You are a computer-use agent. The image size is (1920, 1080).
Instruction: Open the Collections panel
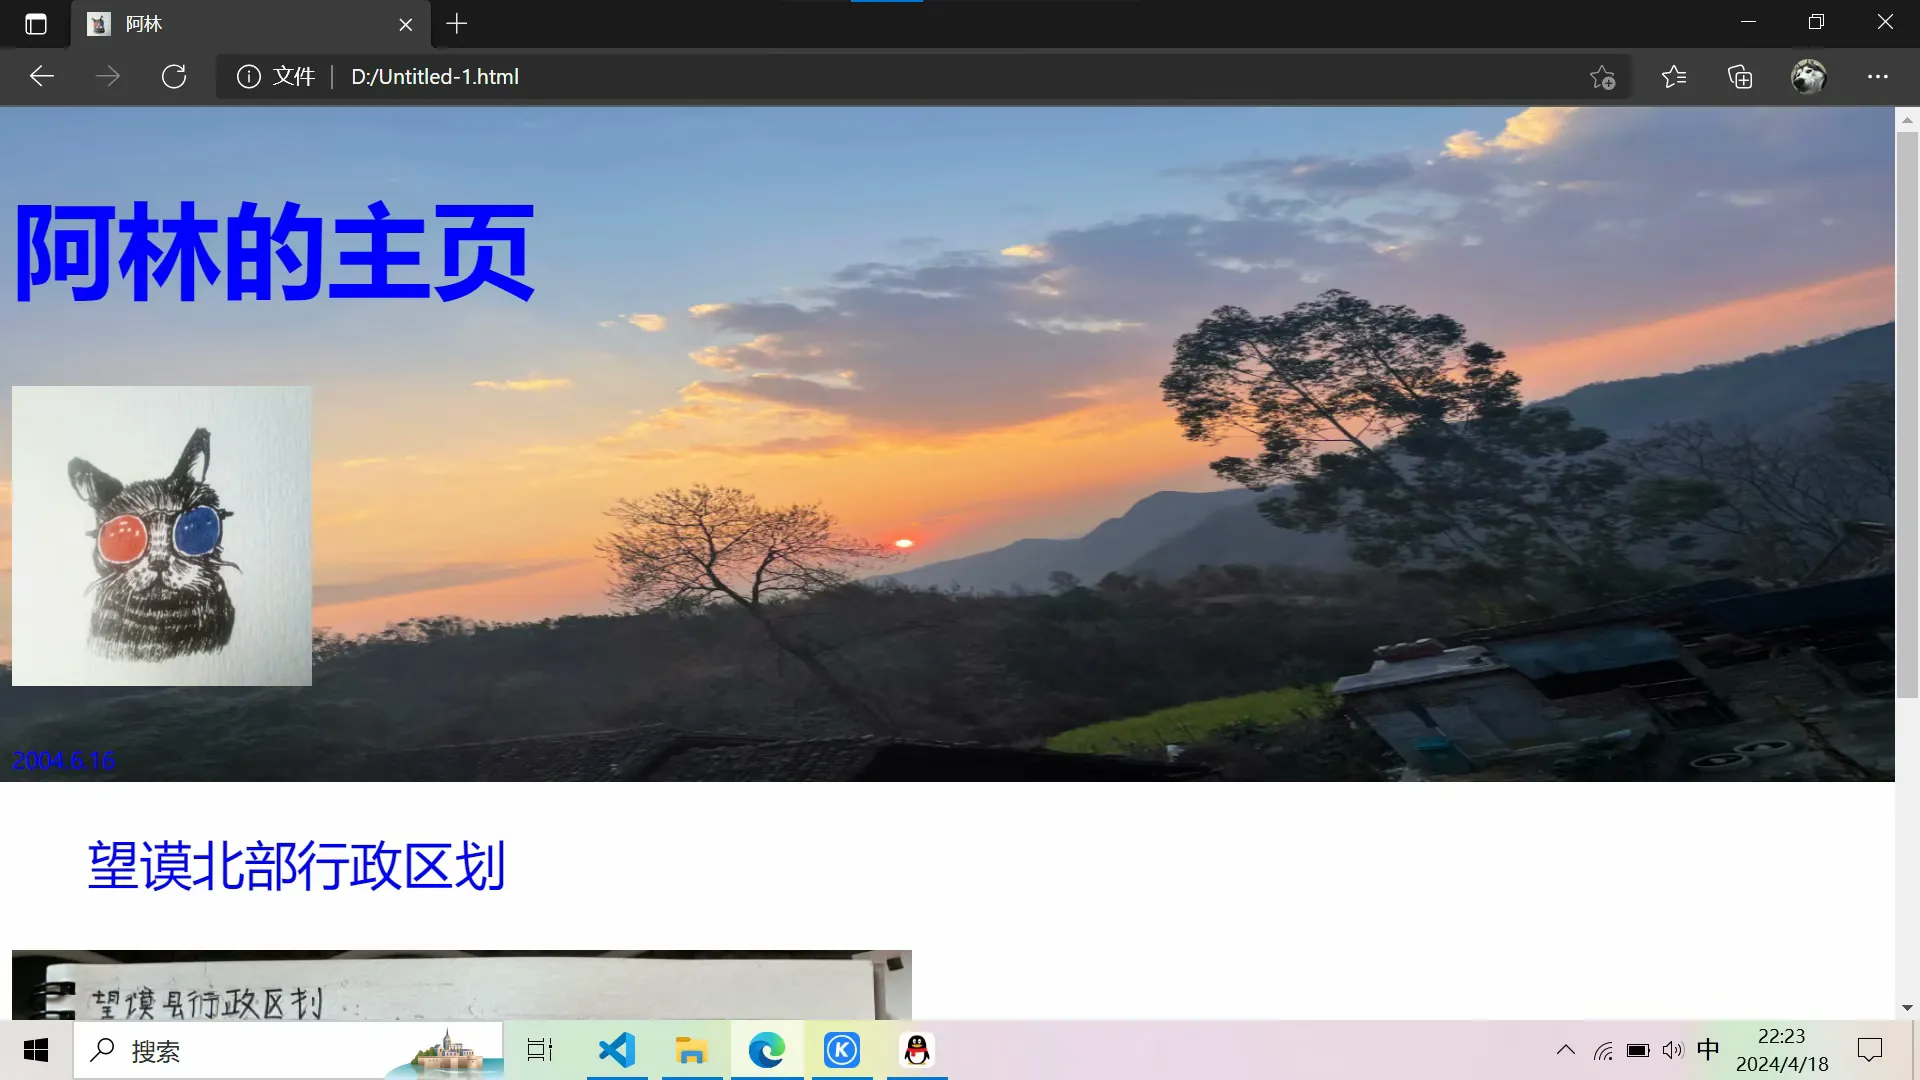[x=1740, y=77]
